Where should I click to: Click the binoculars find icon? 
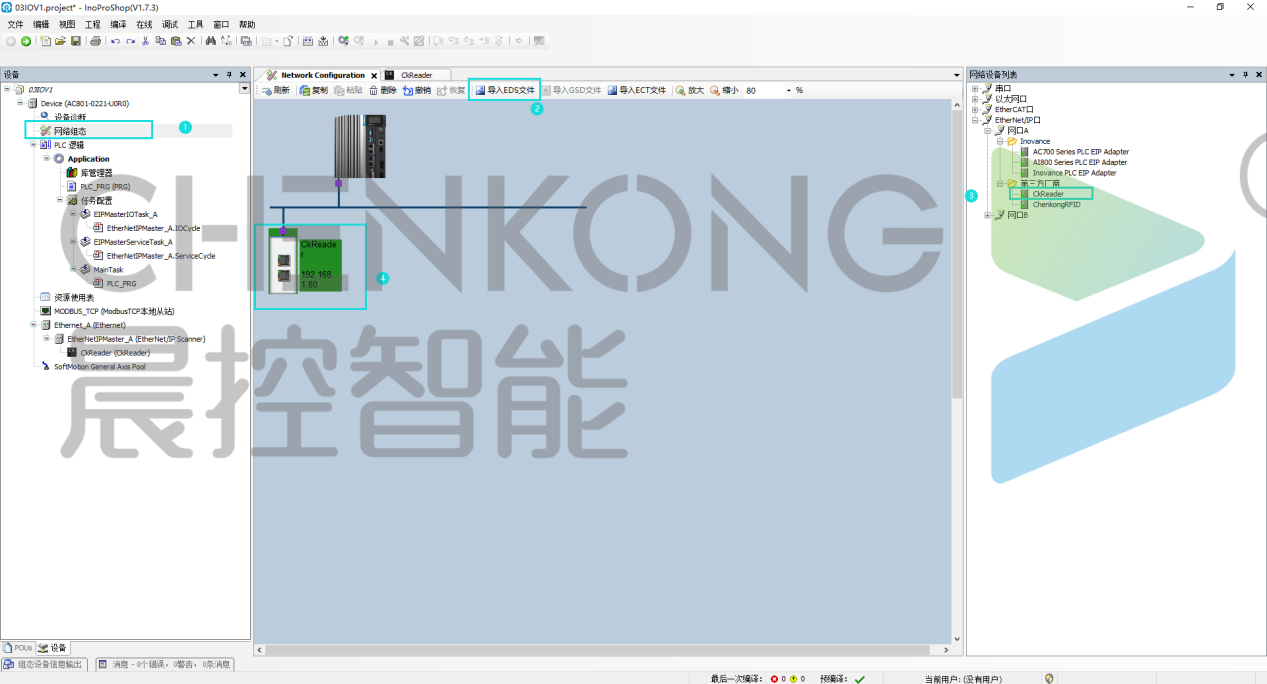pyautogui.click(x=210, y=41)
